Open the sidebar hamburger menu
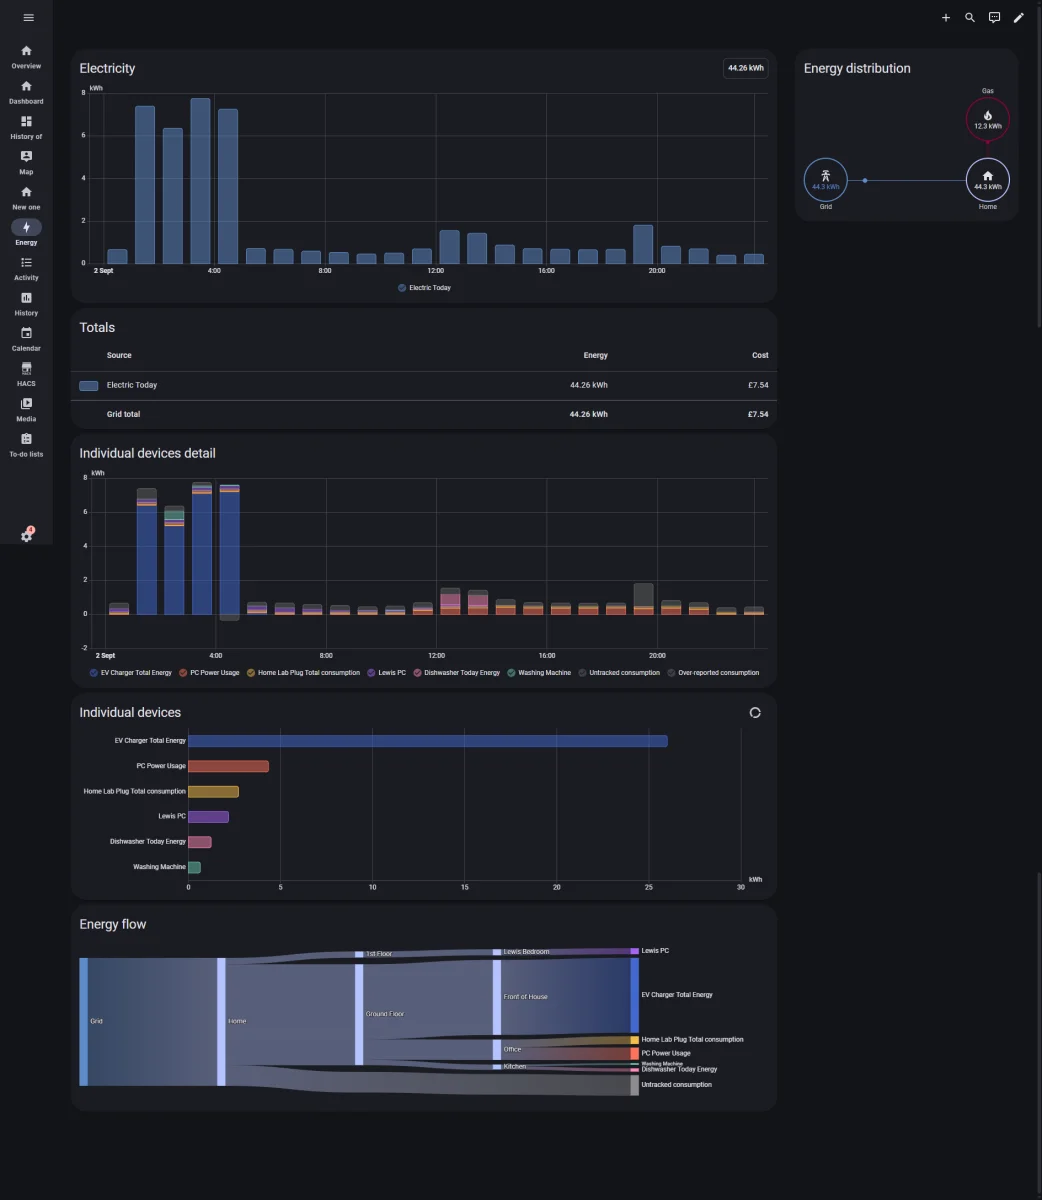Screen dimensions: 1042x1200 (x=28, y=18)
